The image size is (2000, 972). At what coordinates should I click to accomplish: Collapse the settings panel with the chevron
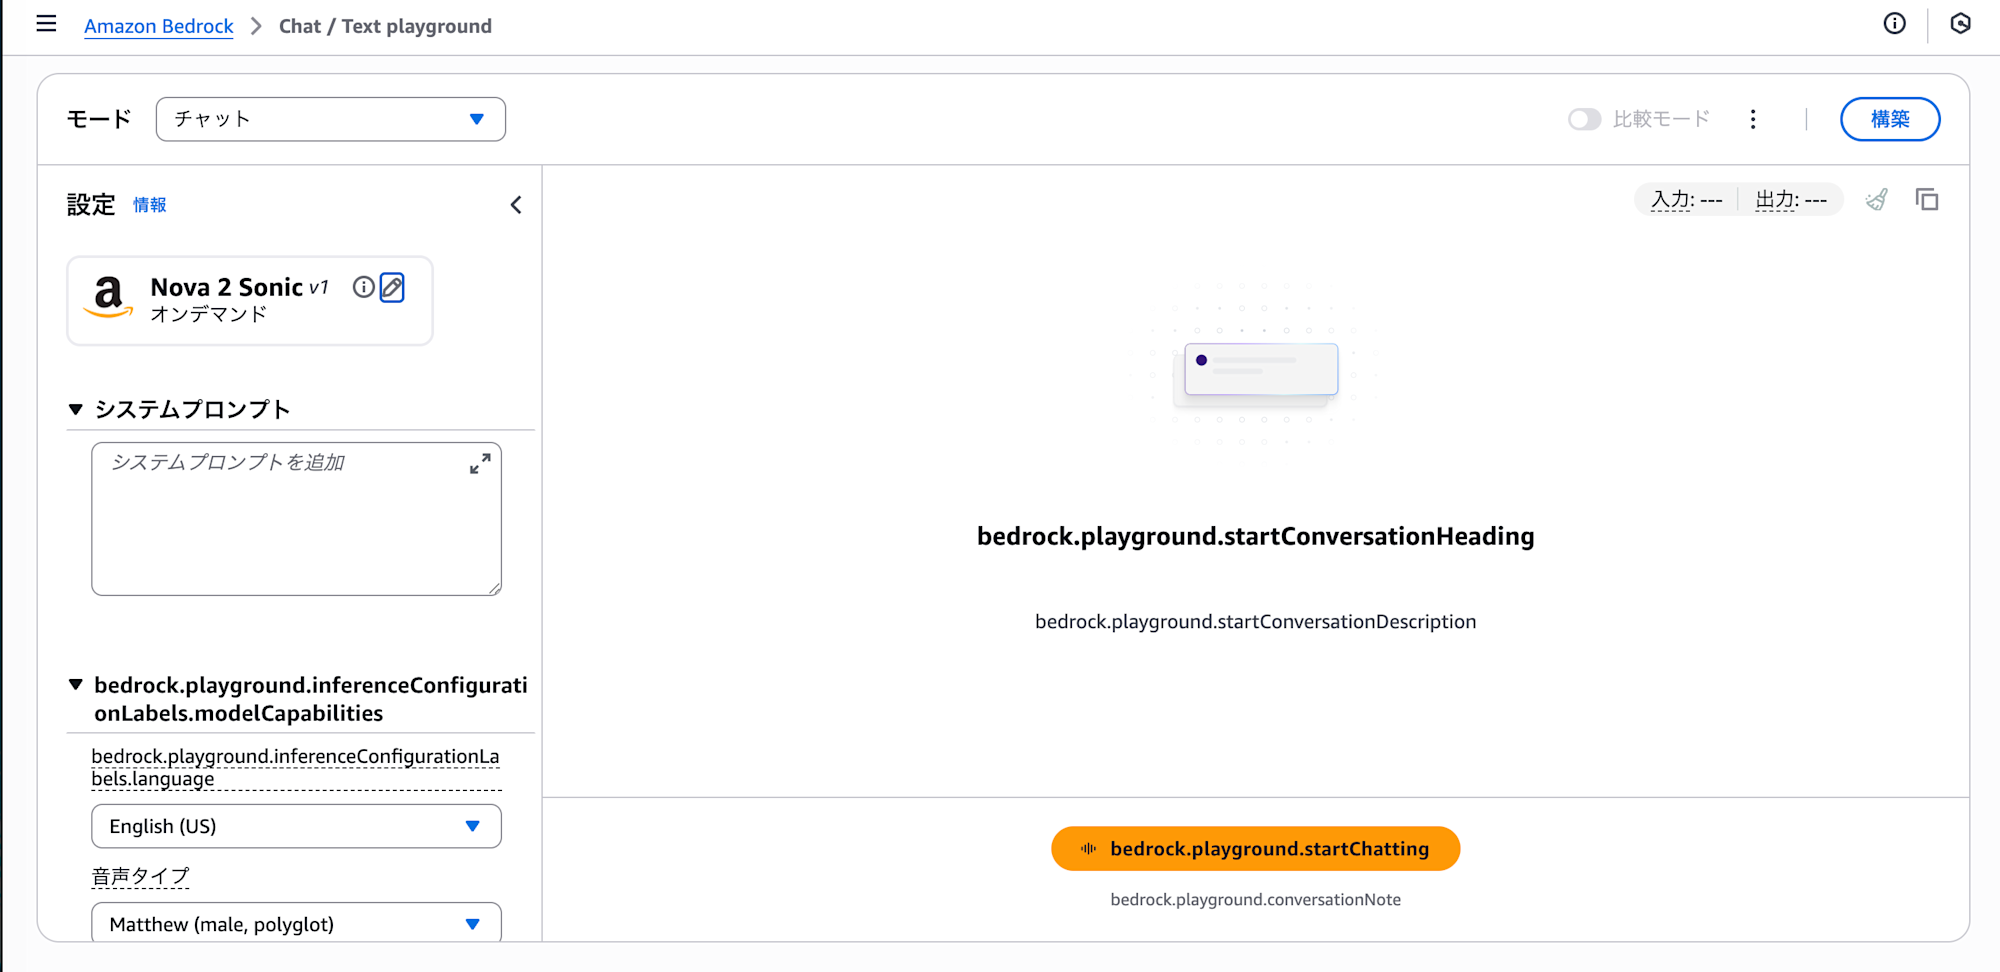(516, 205)
